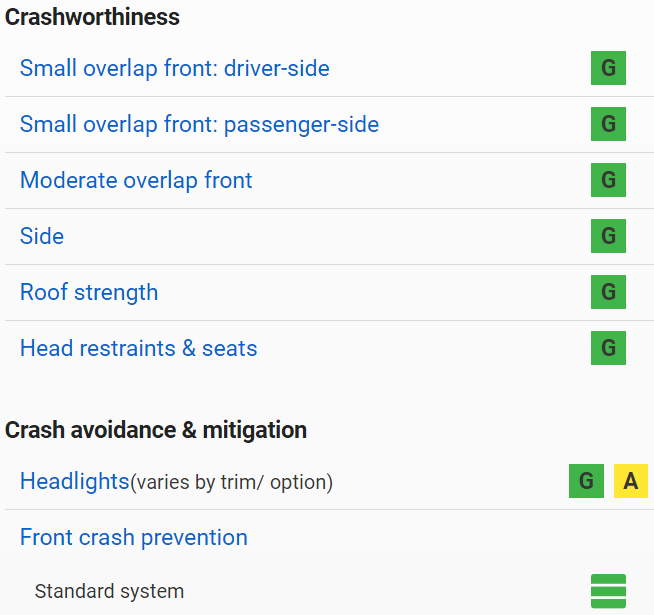Click the G rating icon in the Side row
The height and width of the screenshot is (615, 654).
608,236
